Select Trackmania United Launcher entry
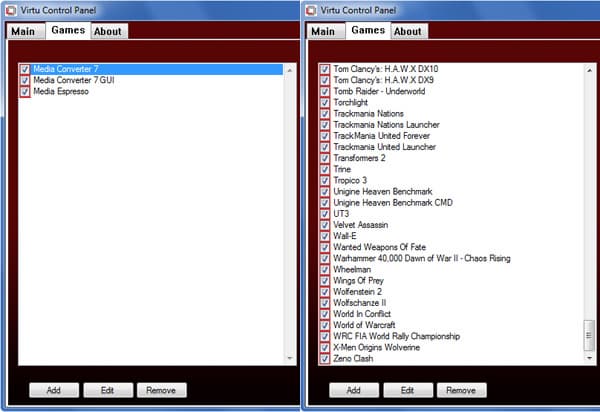The height and width of the screenshot is (412, 600). [x=385, y=147]
